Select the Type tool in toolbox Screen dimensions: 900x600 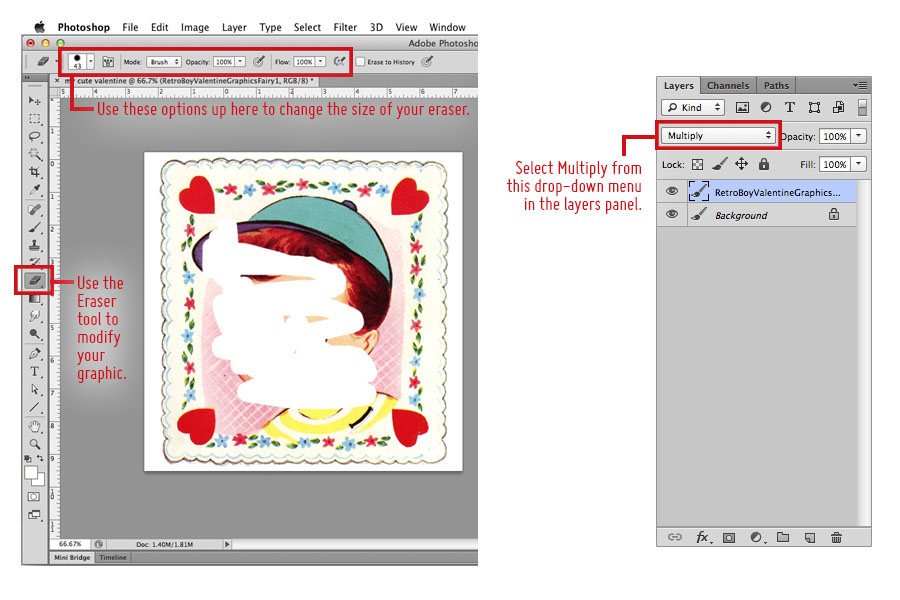click(x=34, y=371)
